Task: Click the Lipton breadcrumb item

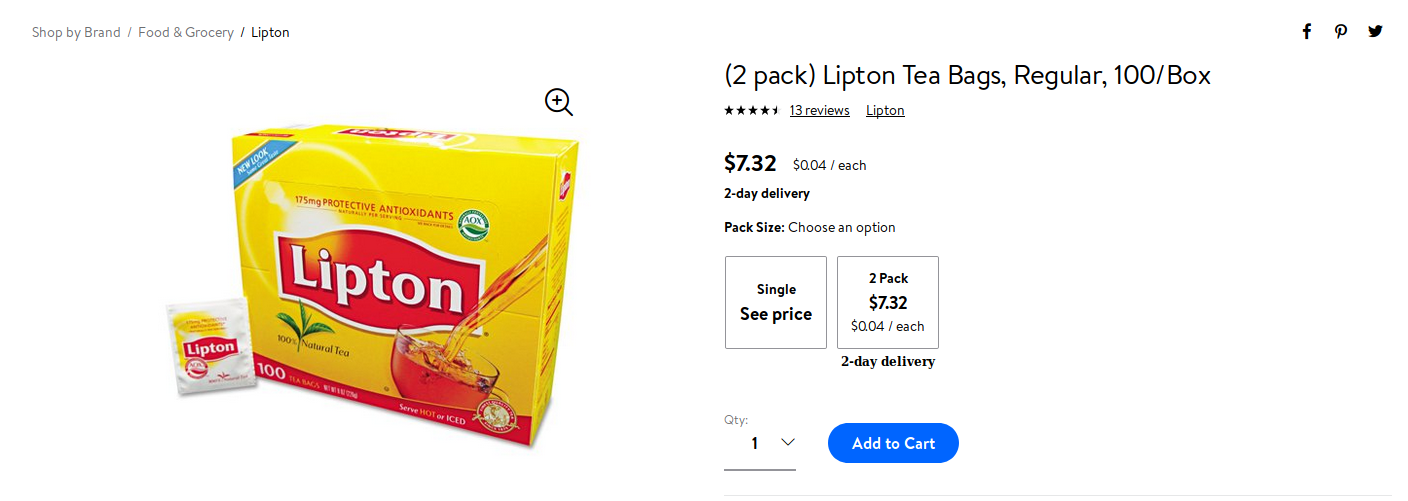Action: (270, 32)
